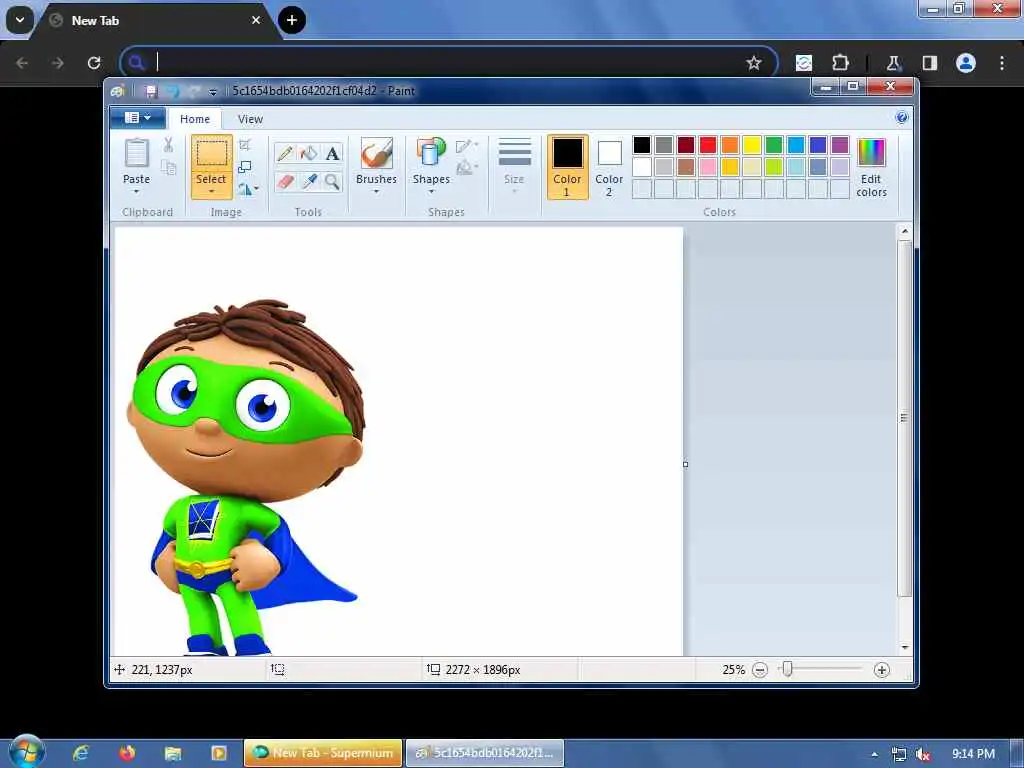
Task: Click the zoom out minus button
Action: (760, 670)
